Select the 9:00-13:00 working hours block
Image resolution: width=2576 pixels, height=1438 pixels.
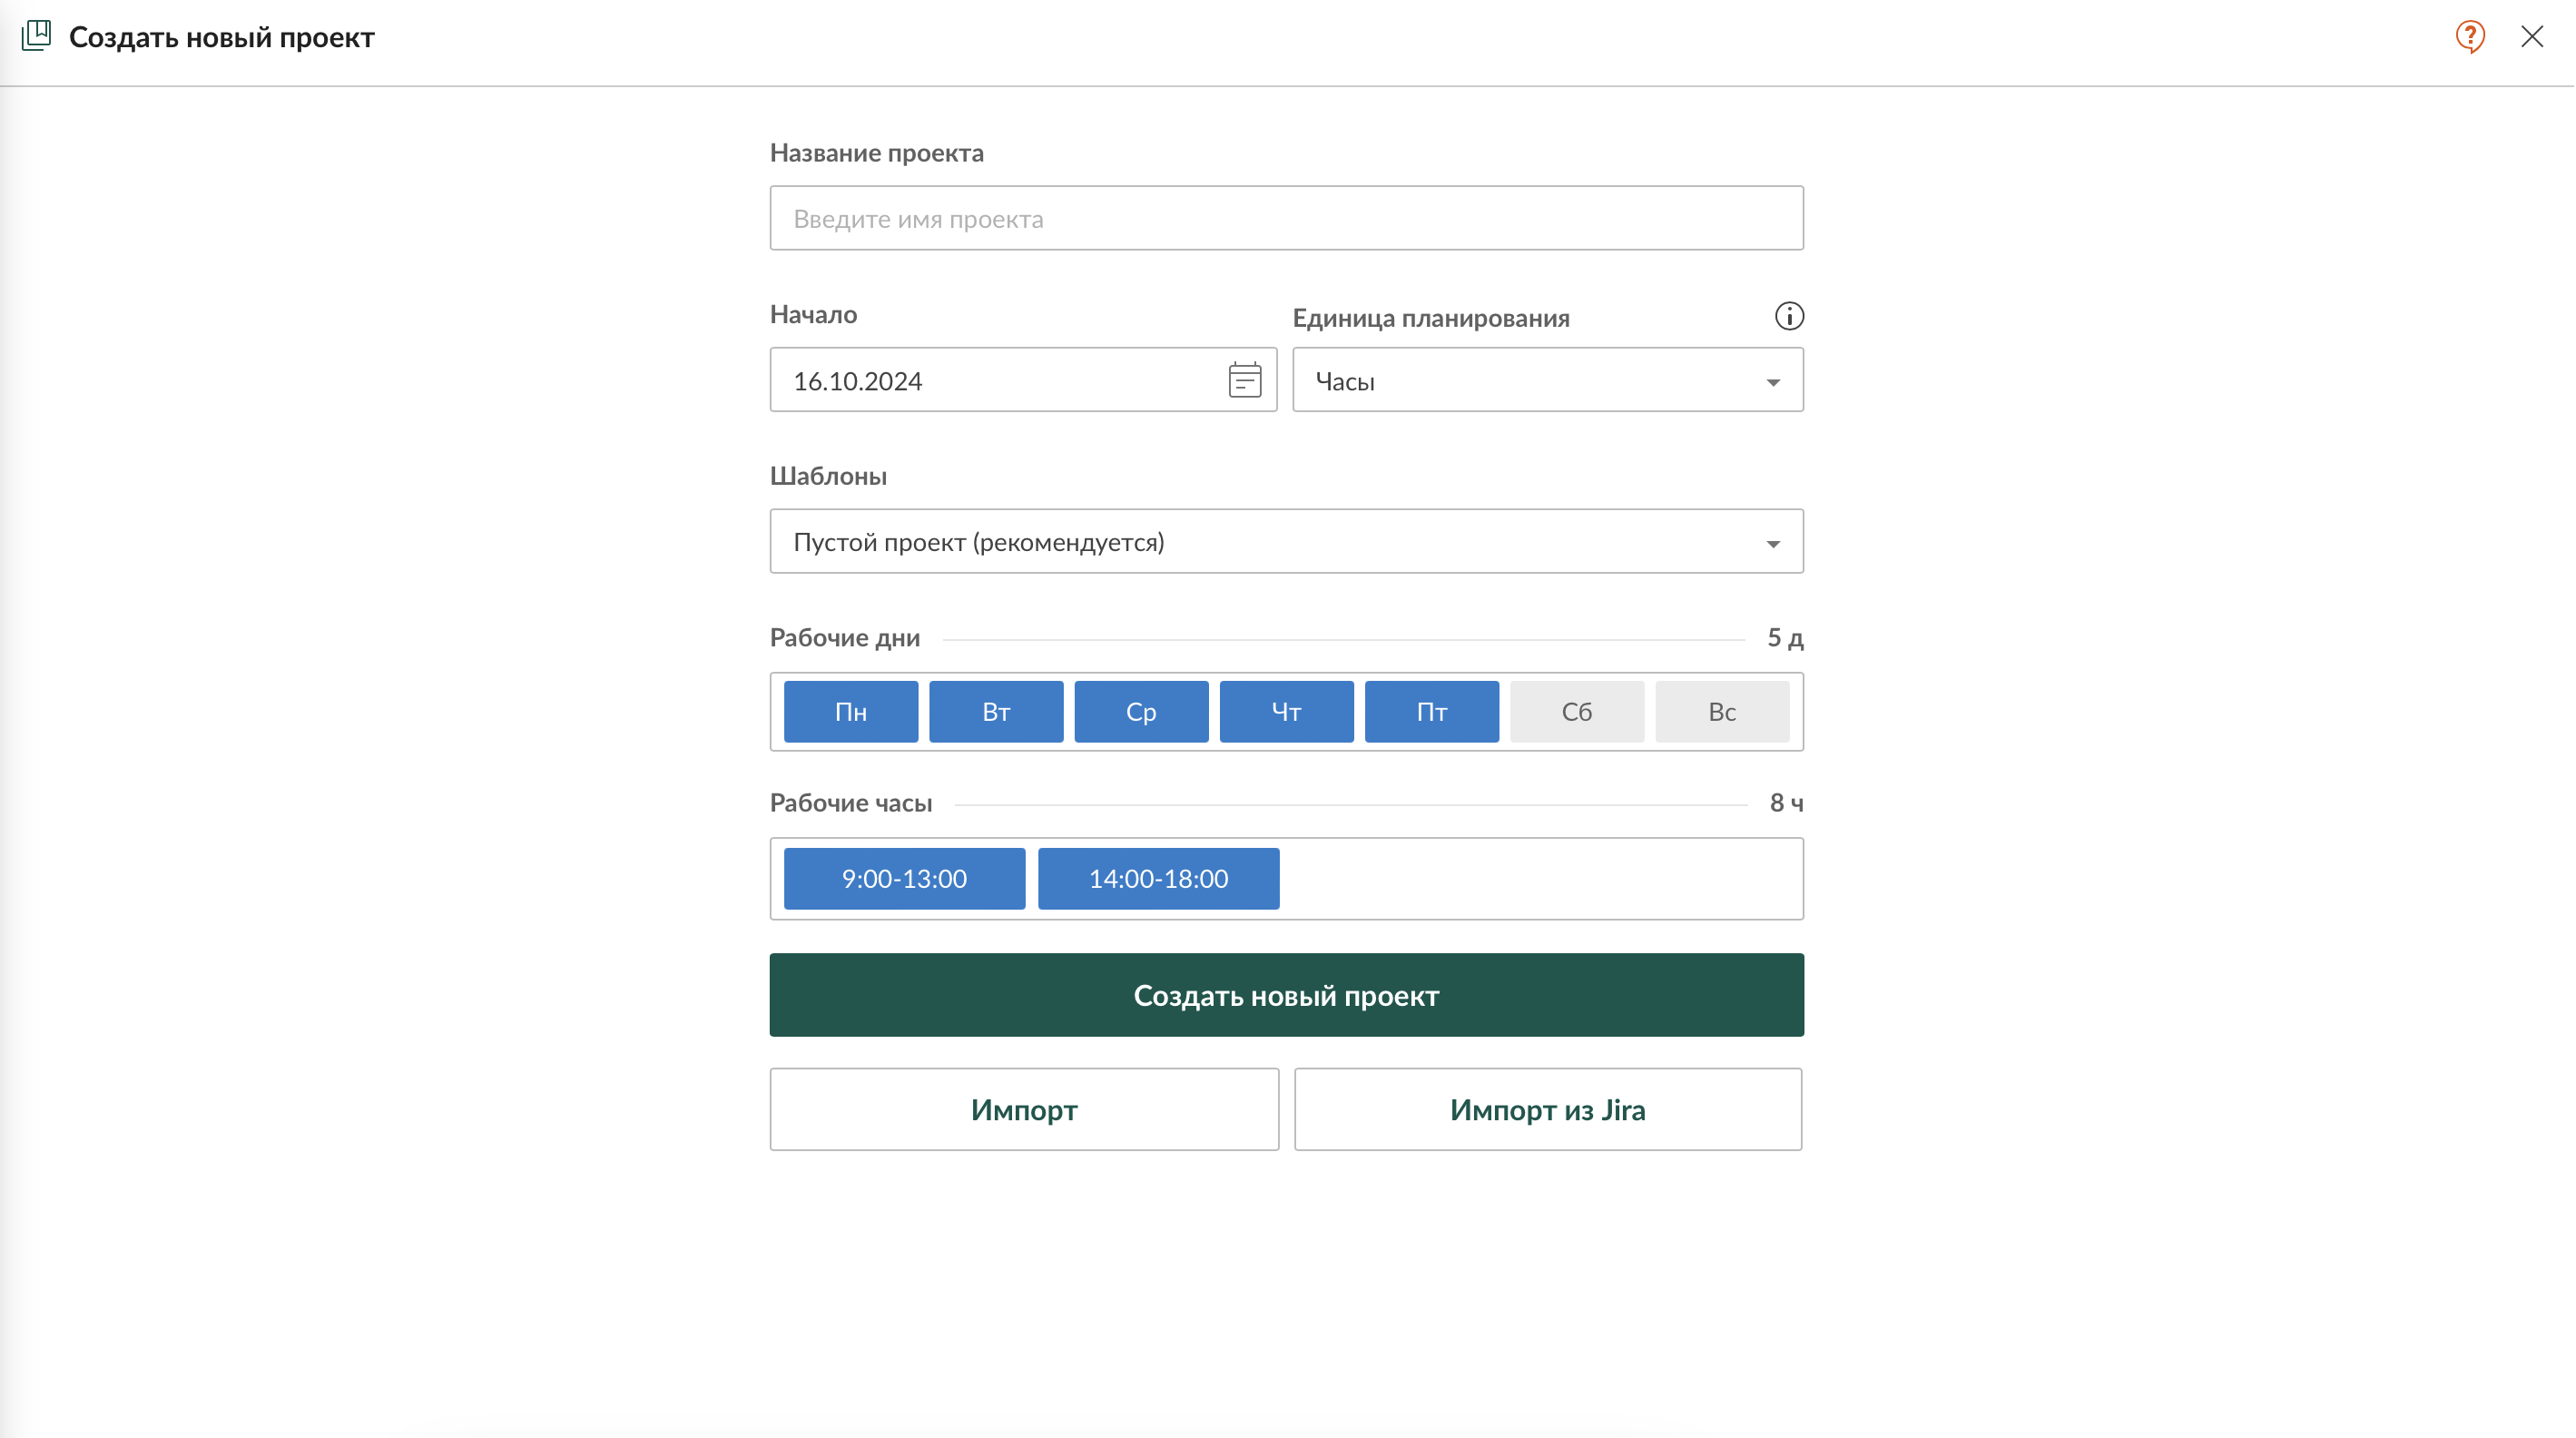[904, 879]
